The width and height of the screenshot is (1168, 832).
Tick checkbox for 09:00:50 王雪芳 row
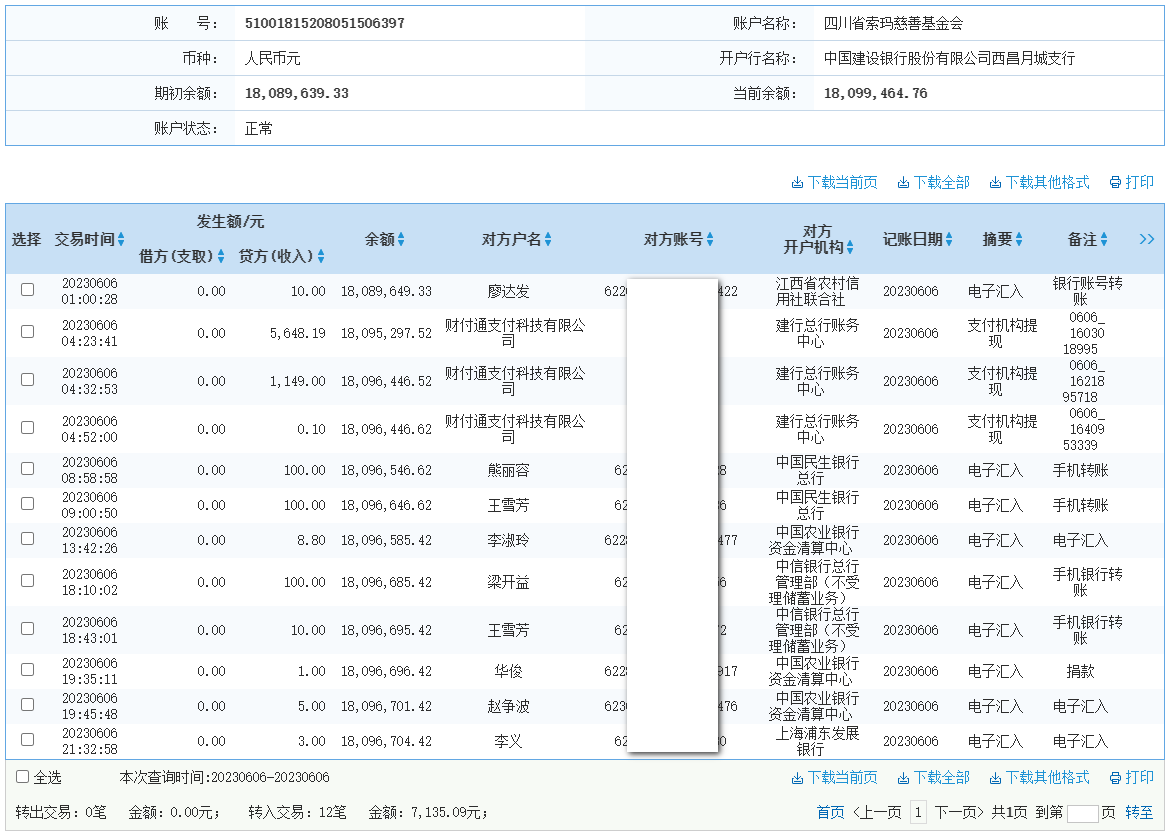(28, 504)
